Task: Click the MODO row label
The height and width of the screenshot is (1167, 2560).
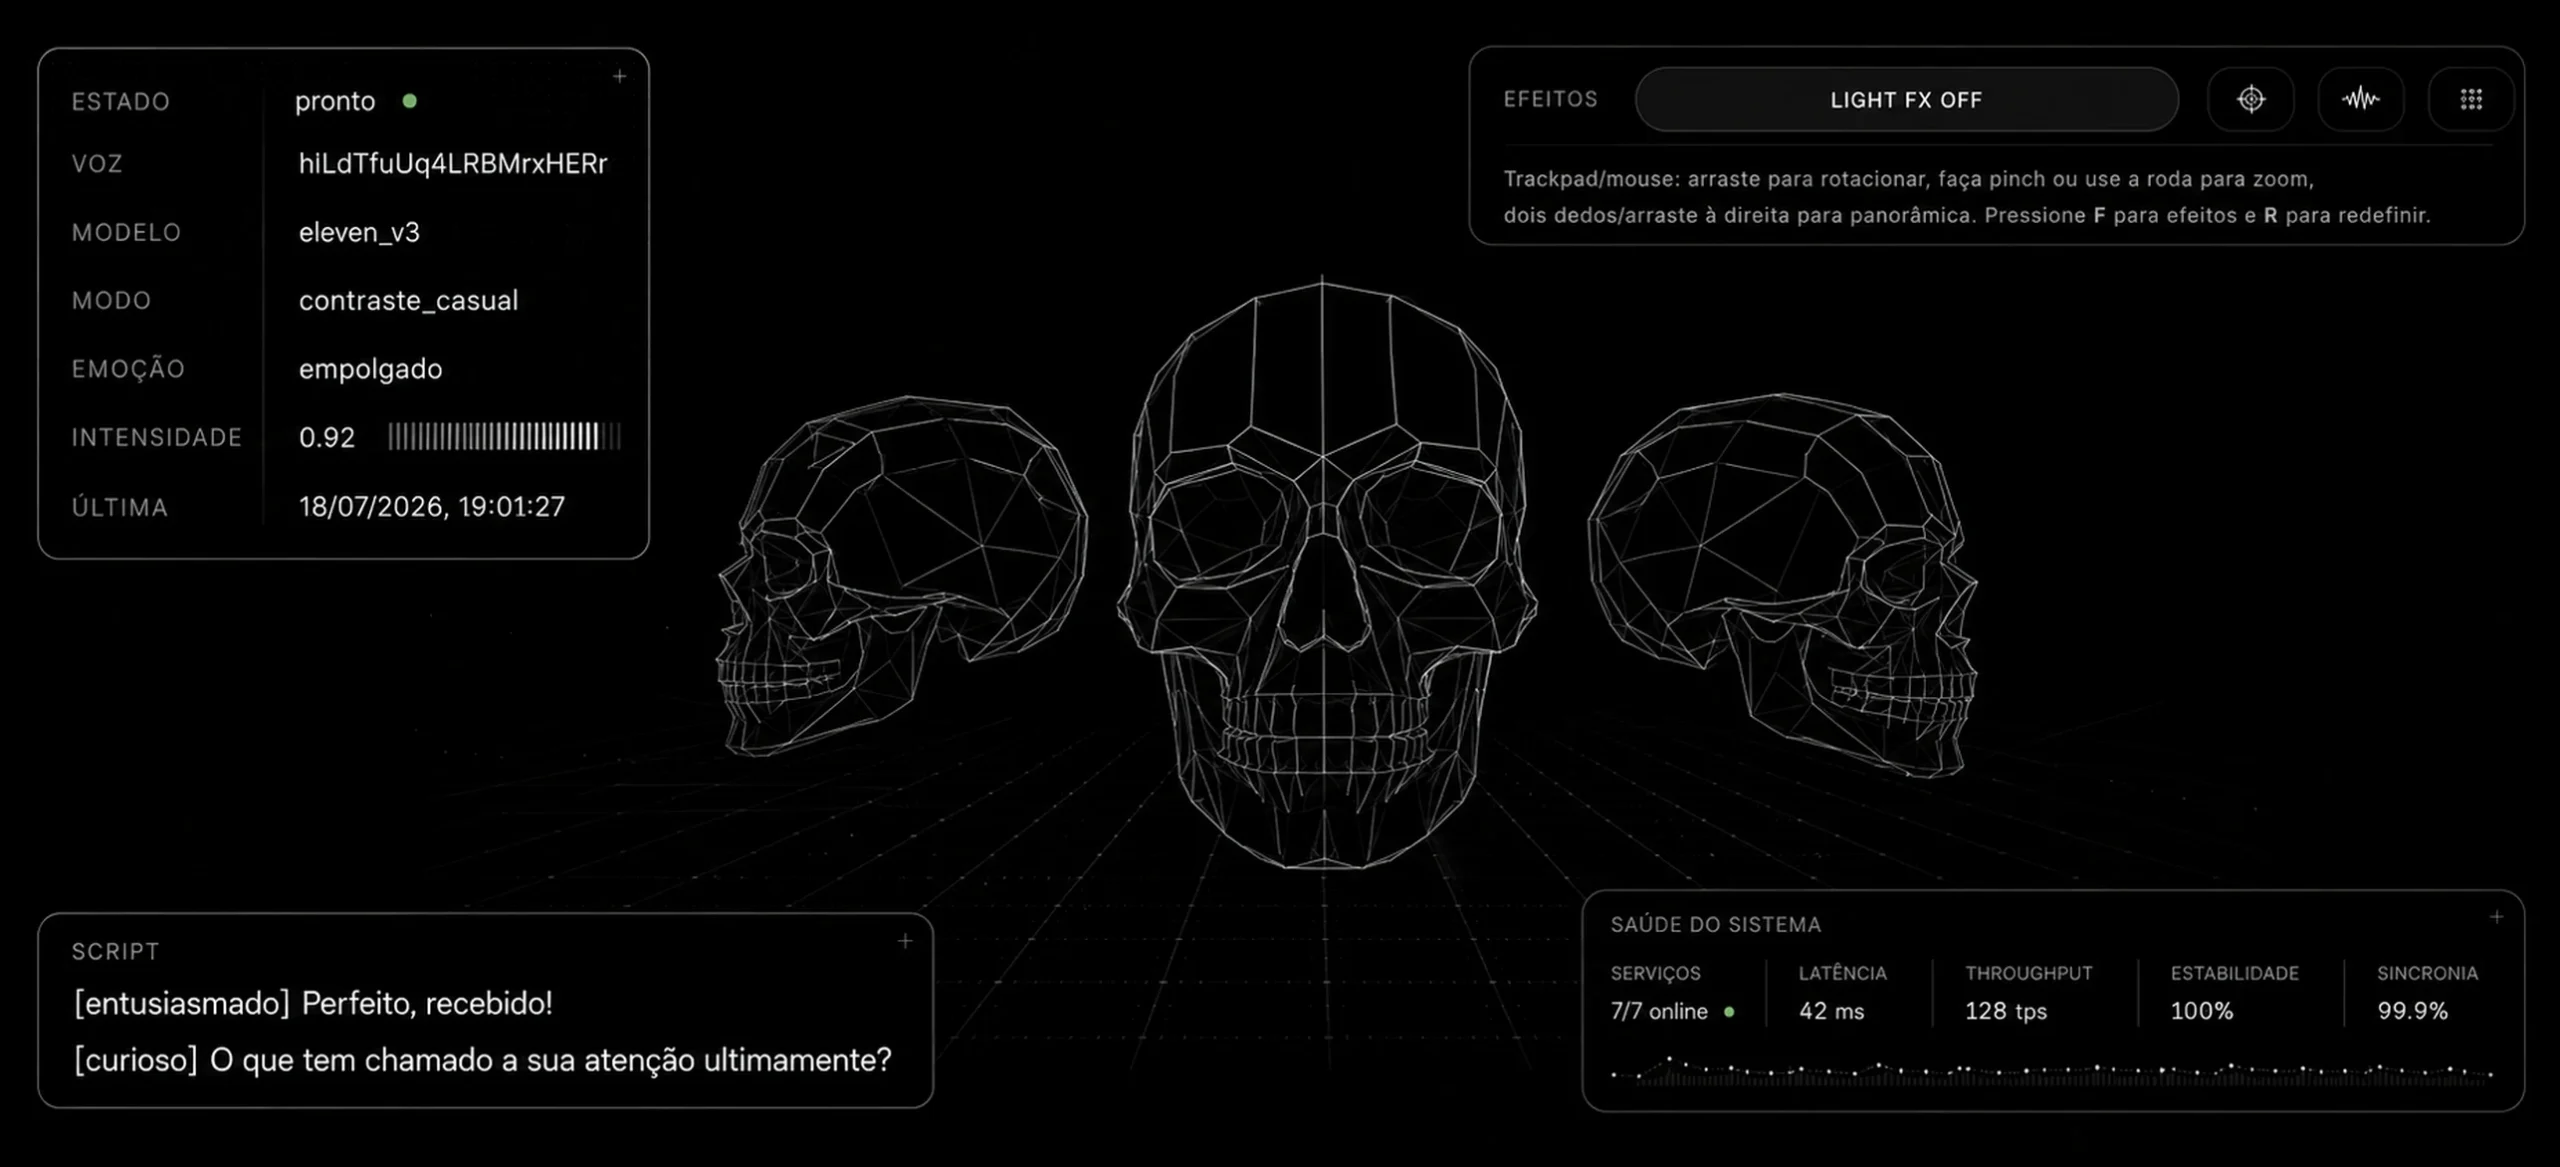Action: tap(111, 301)
